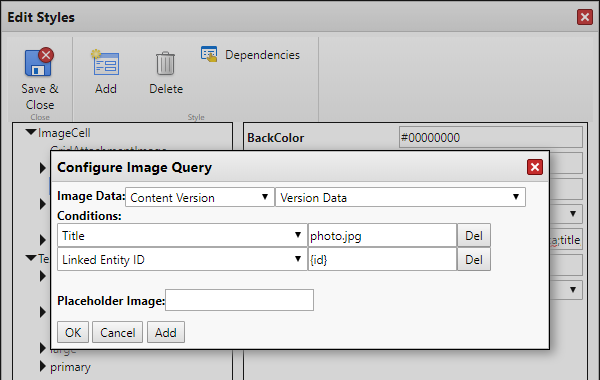Image resolution: width=600 pixels, height=380 pixels.
Task: Expand the primary tree node
Action: (43, 366)
